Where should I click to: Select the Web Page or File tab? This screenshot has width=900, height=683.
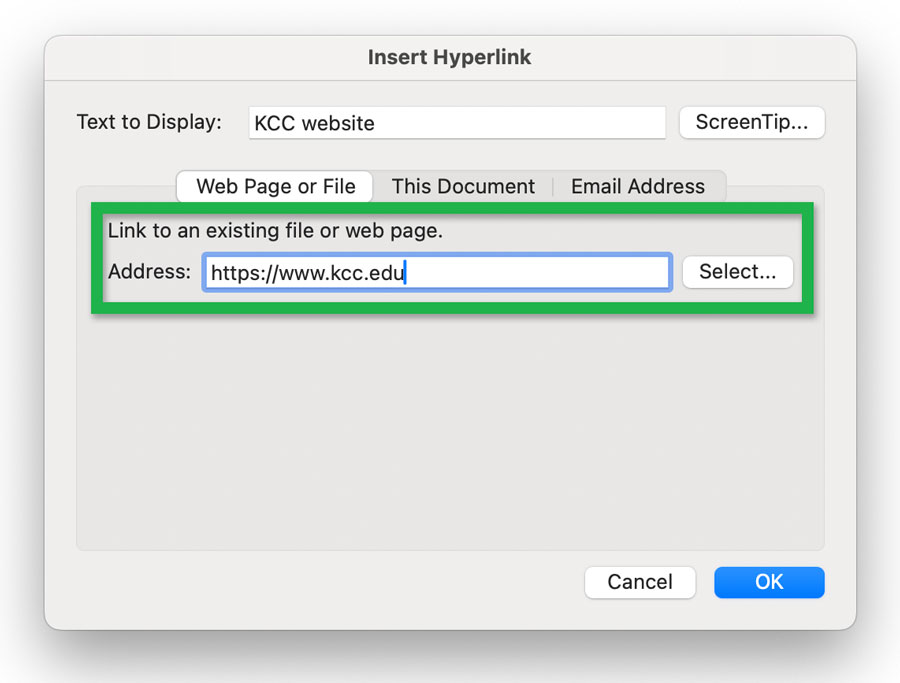pos(274,186)
